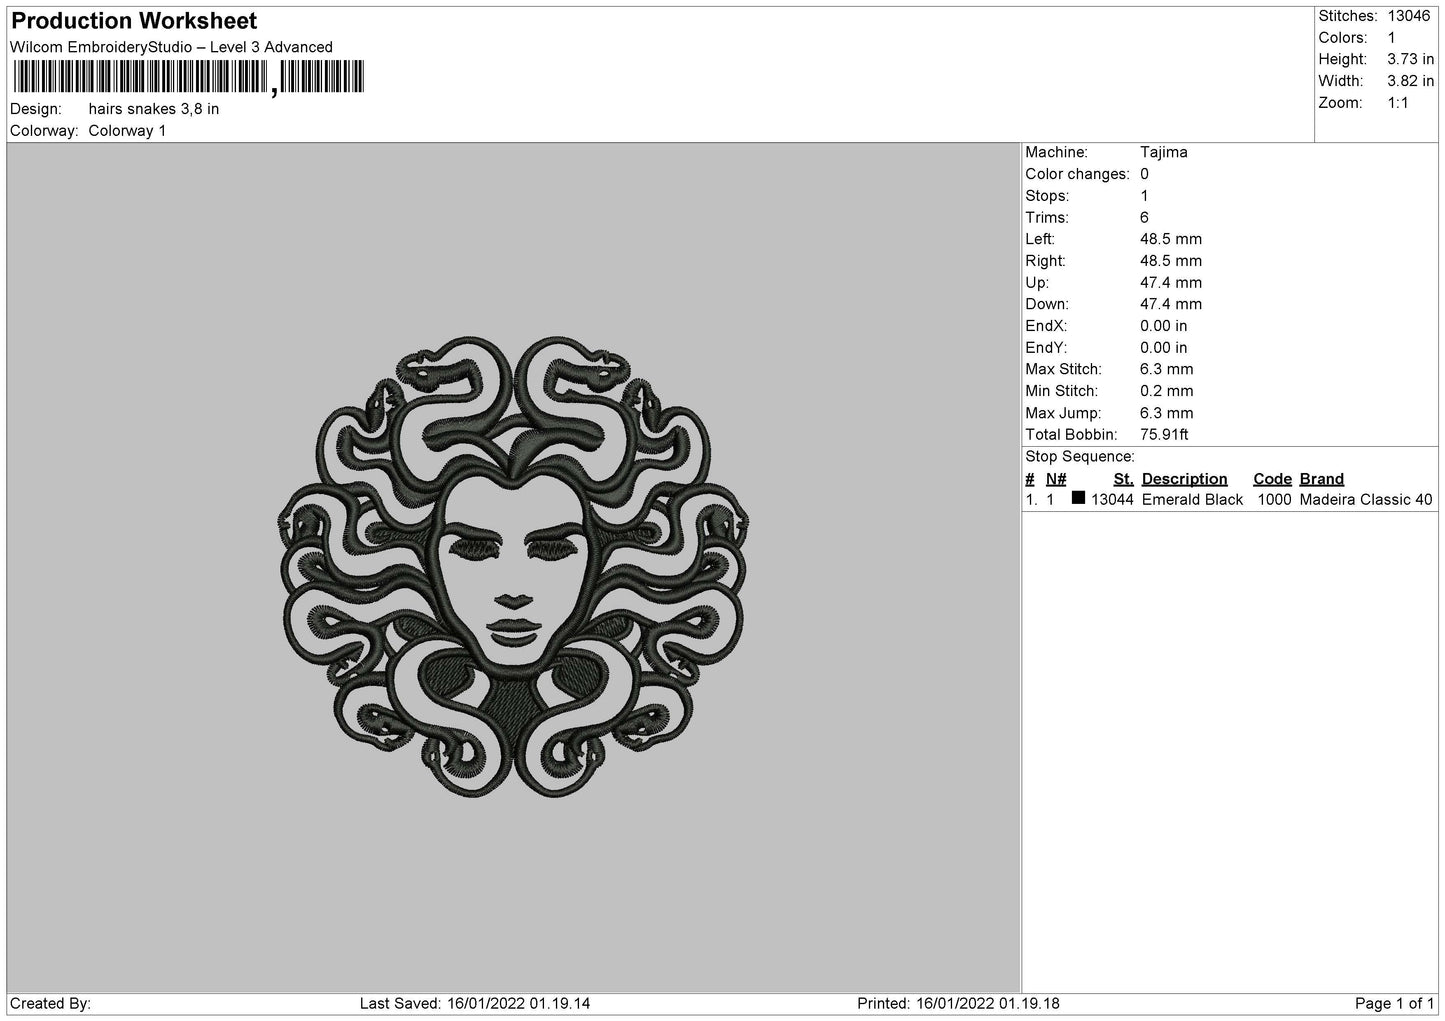
Task: Click the Left value 48.5 mm
Action: coord(1171,239)
